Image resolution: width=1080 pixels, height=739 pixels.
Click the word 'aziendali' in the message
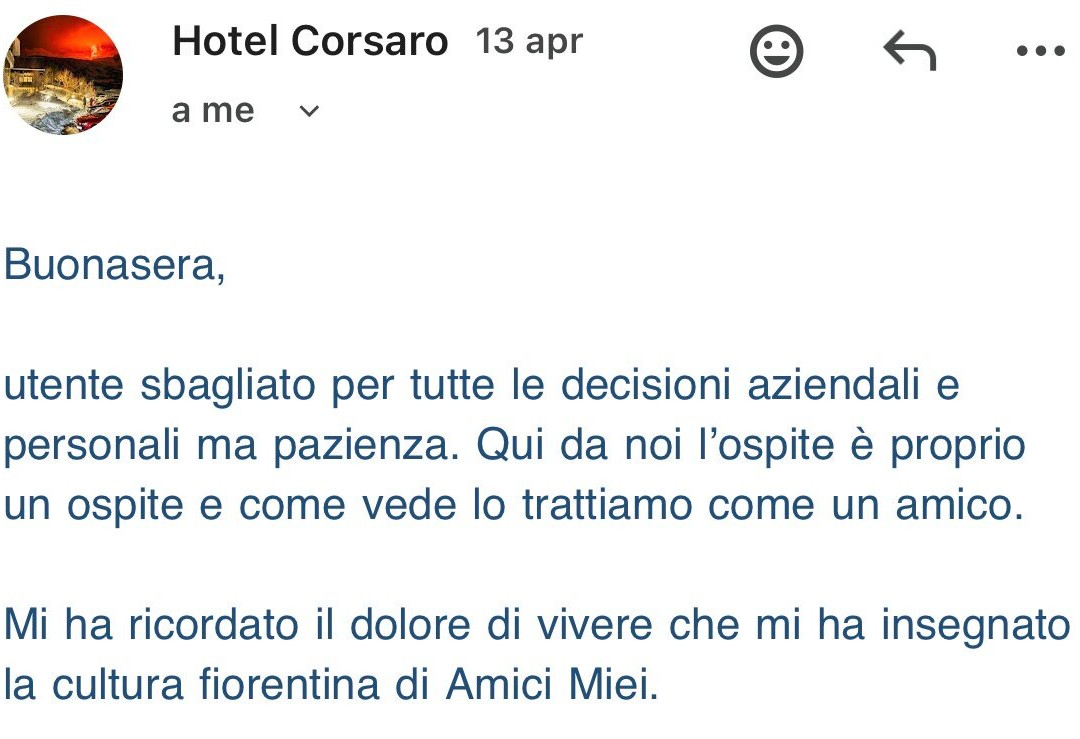click(x=827, y=386)
